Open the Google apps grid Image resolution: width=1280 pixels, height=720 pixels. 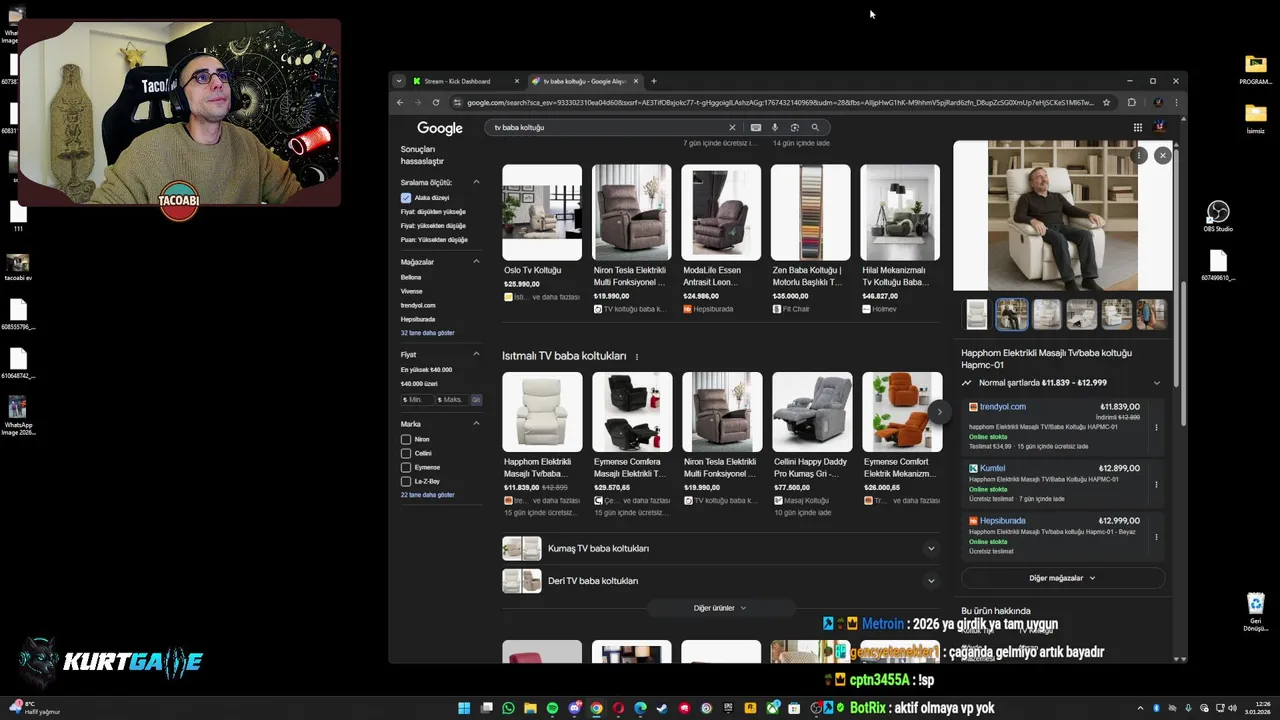tap(1137, 128)
